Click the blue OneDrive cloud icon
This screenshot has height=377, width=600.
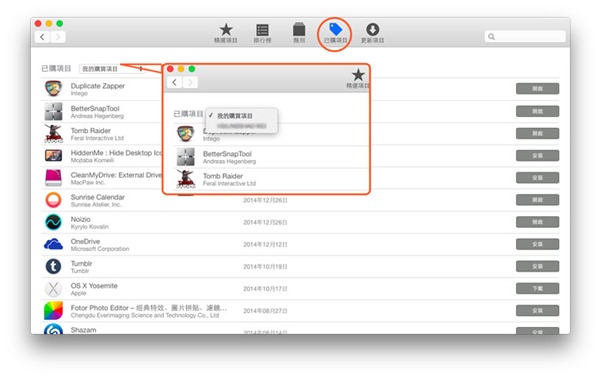coord(53,244)
